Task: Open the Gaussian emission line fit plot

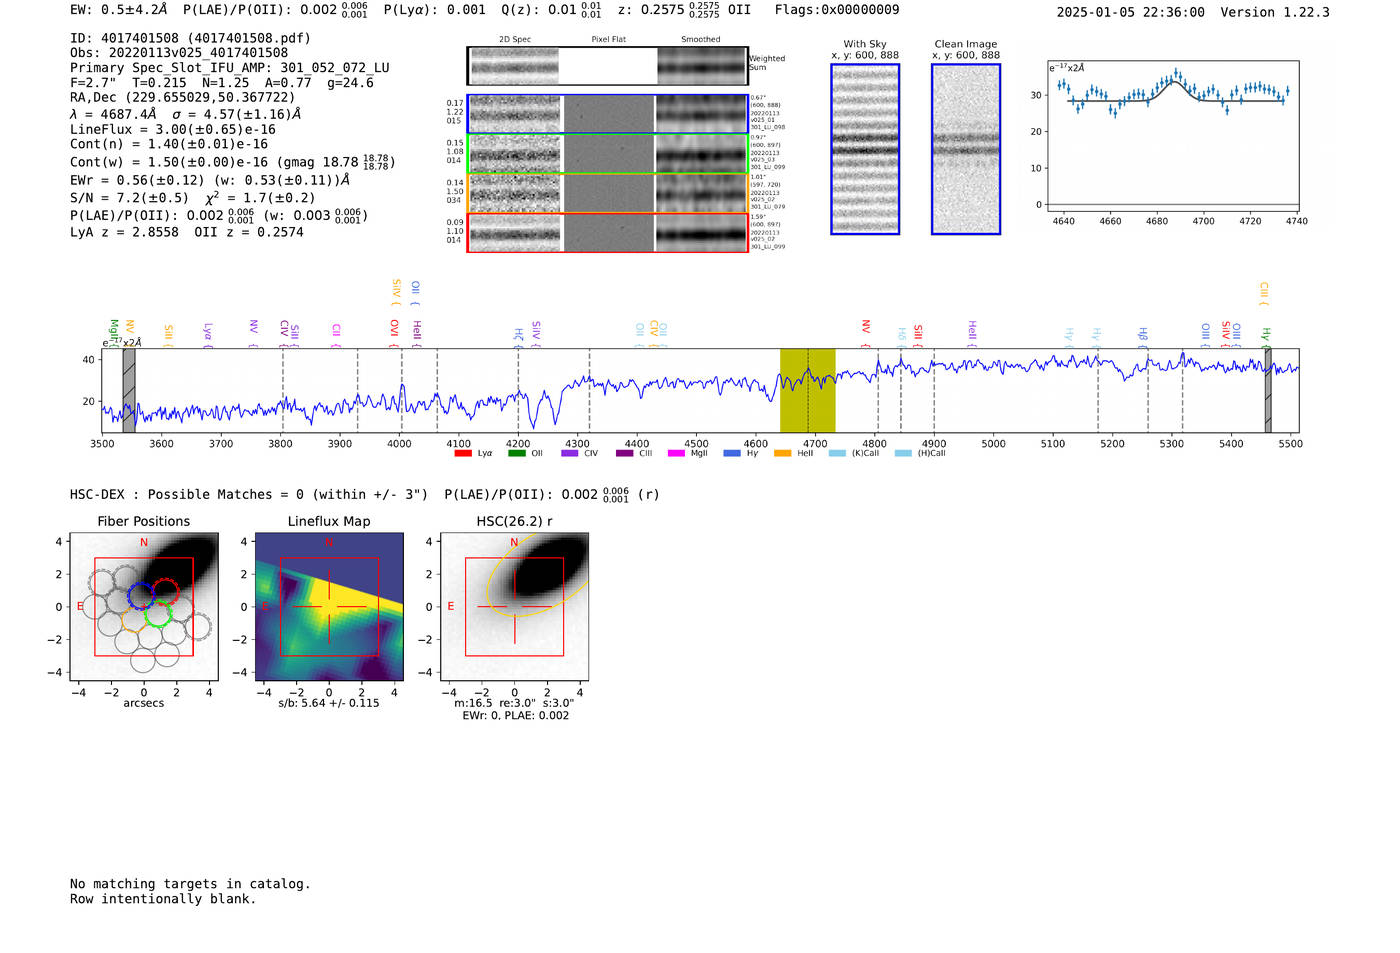Action: click(x=1173, y=137)
